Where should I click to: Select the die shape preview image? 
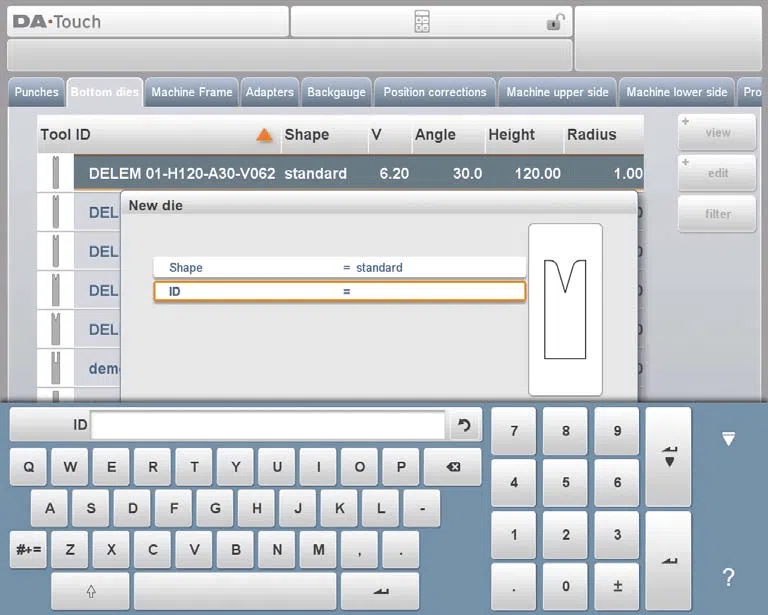tap(565, 309)
